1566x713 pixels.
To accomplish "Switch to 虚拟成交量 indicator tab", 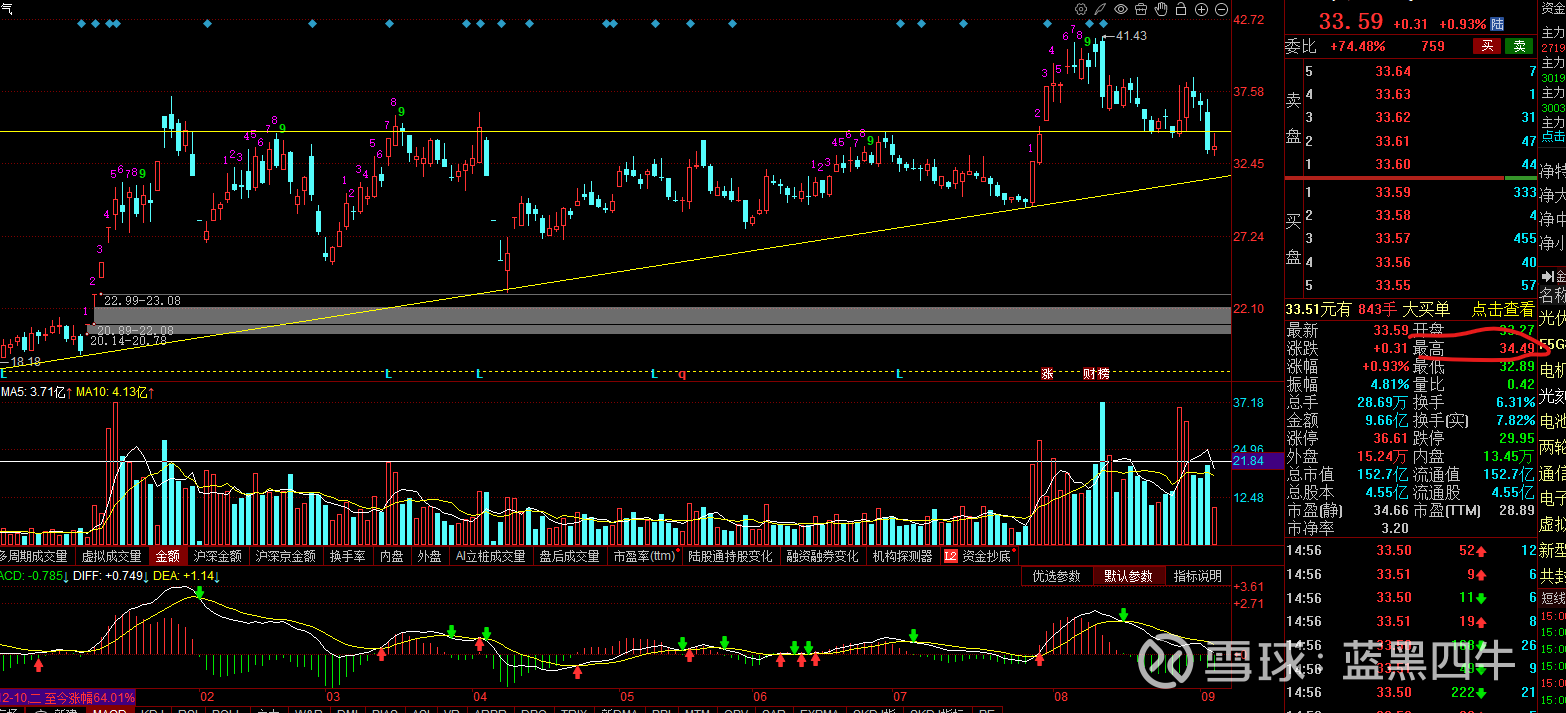I will coord(111,556).
